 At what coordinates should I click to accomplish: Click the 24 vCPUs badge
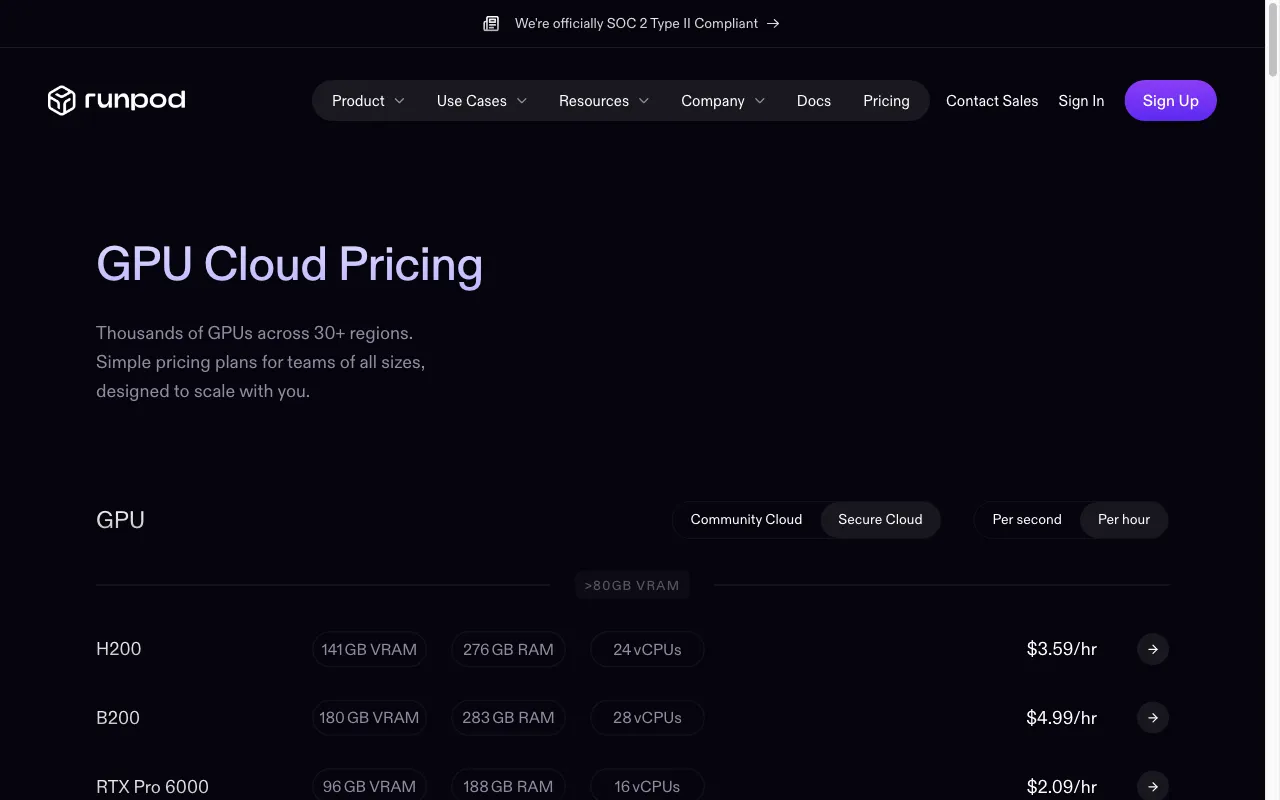[647, 649]
